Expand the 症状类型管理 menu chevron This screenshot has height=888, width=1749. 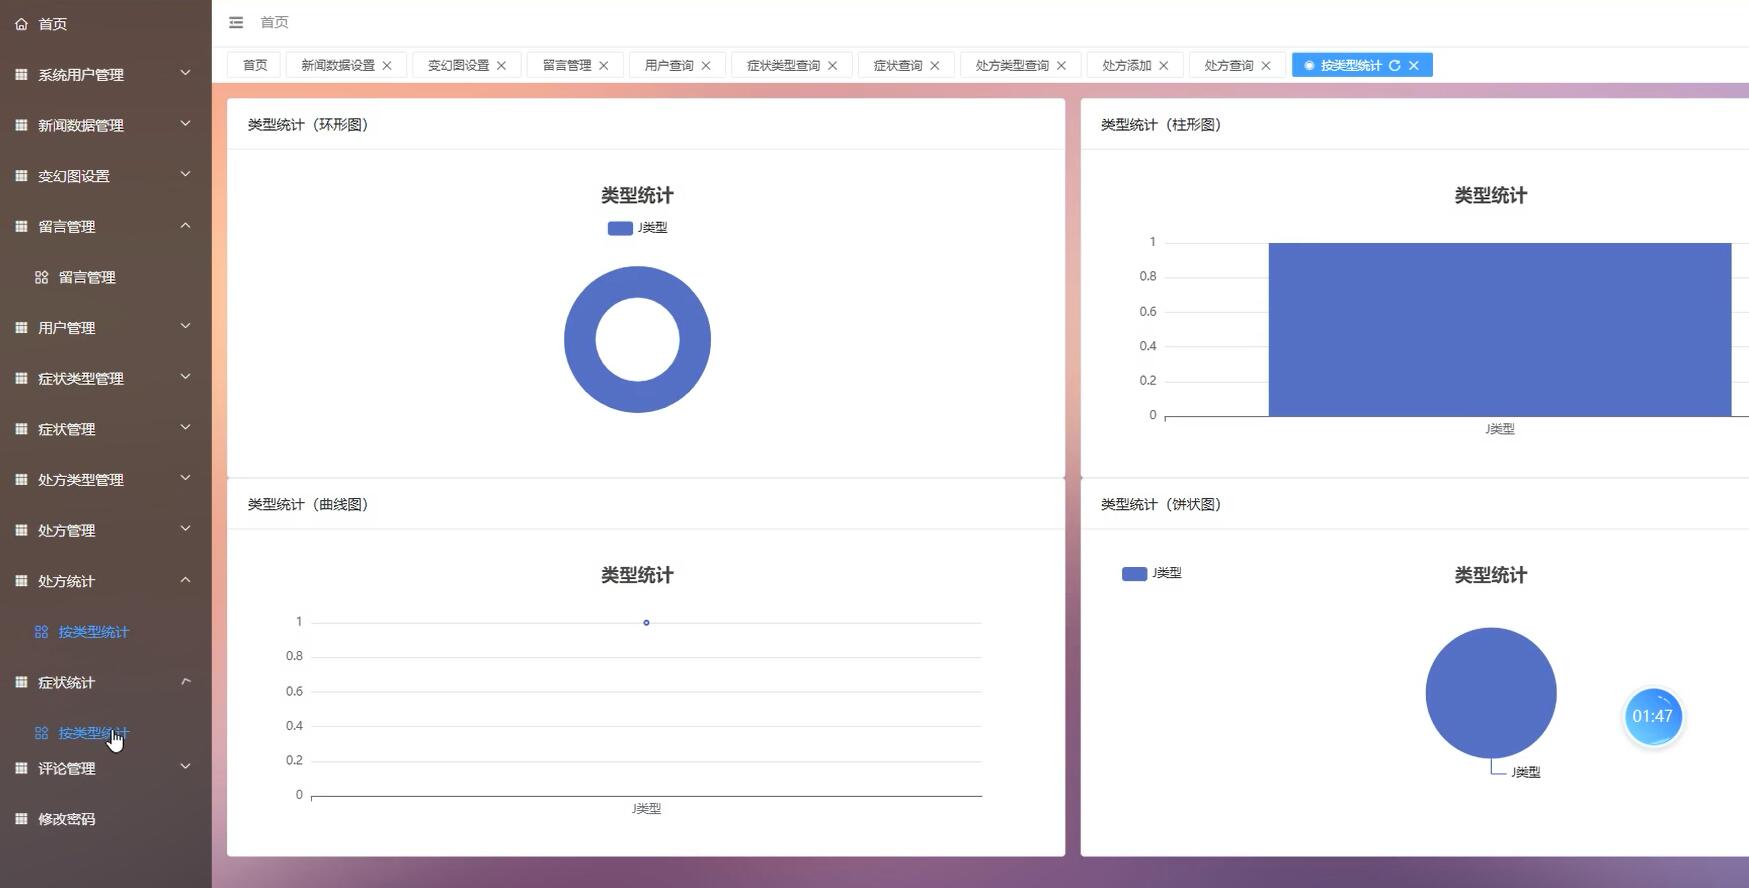click(185, 377)
